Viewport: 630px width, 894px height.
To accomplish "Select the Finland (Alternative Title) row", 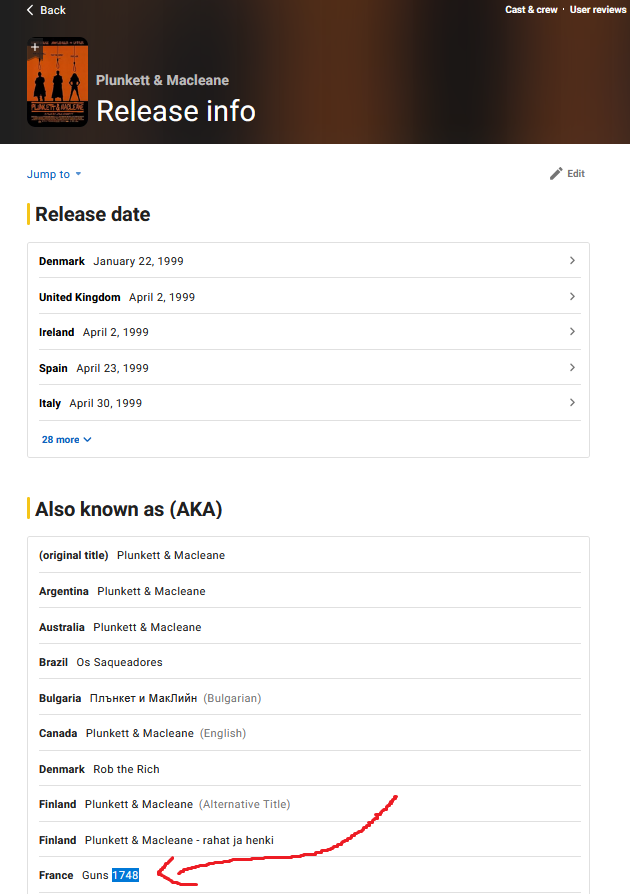I will point(310,804).
